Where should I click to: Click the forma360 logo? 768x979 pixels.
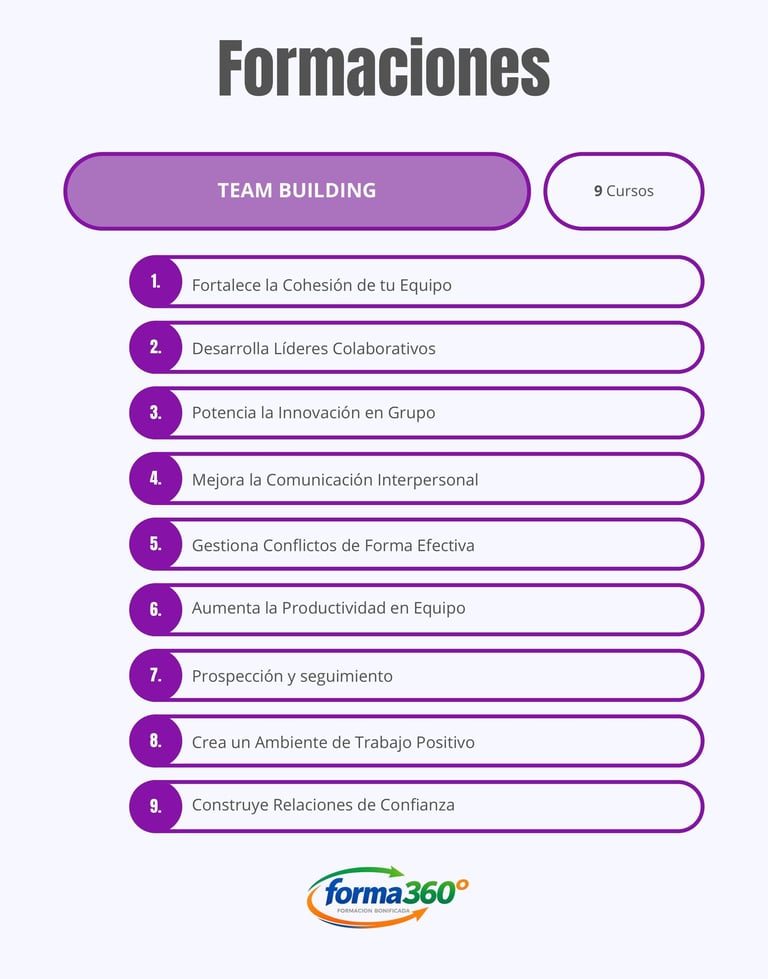click(386, 896)
